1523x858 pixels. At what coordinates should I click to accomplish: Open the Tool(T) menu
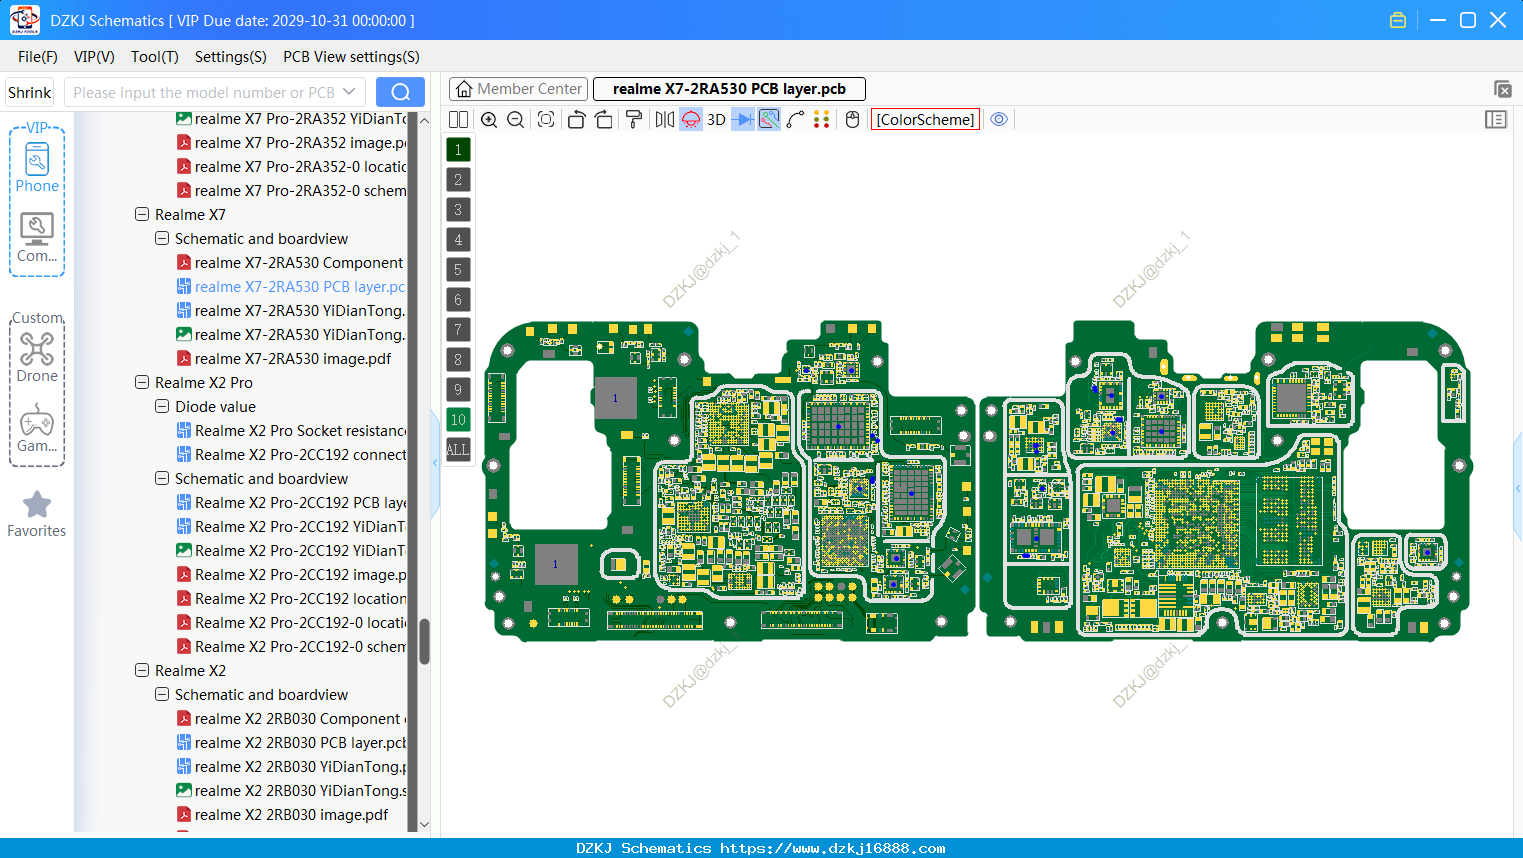tap(155, 57)
